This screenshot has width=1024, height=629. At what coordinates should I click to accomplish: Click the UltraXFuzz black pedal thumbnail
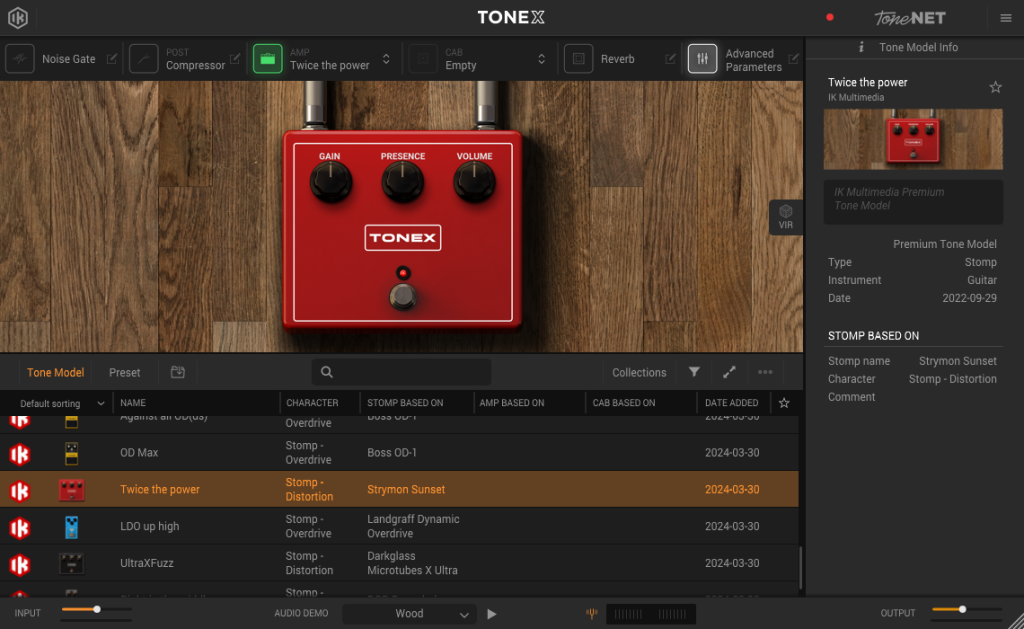71,564
